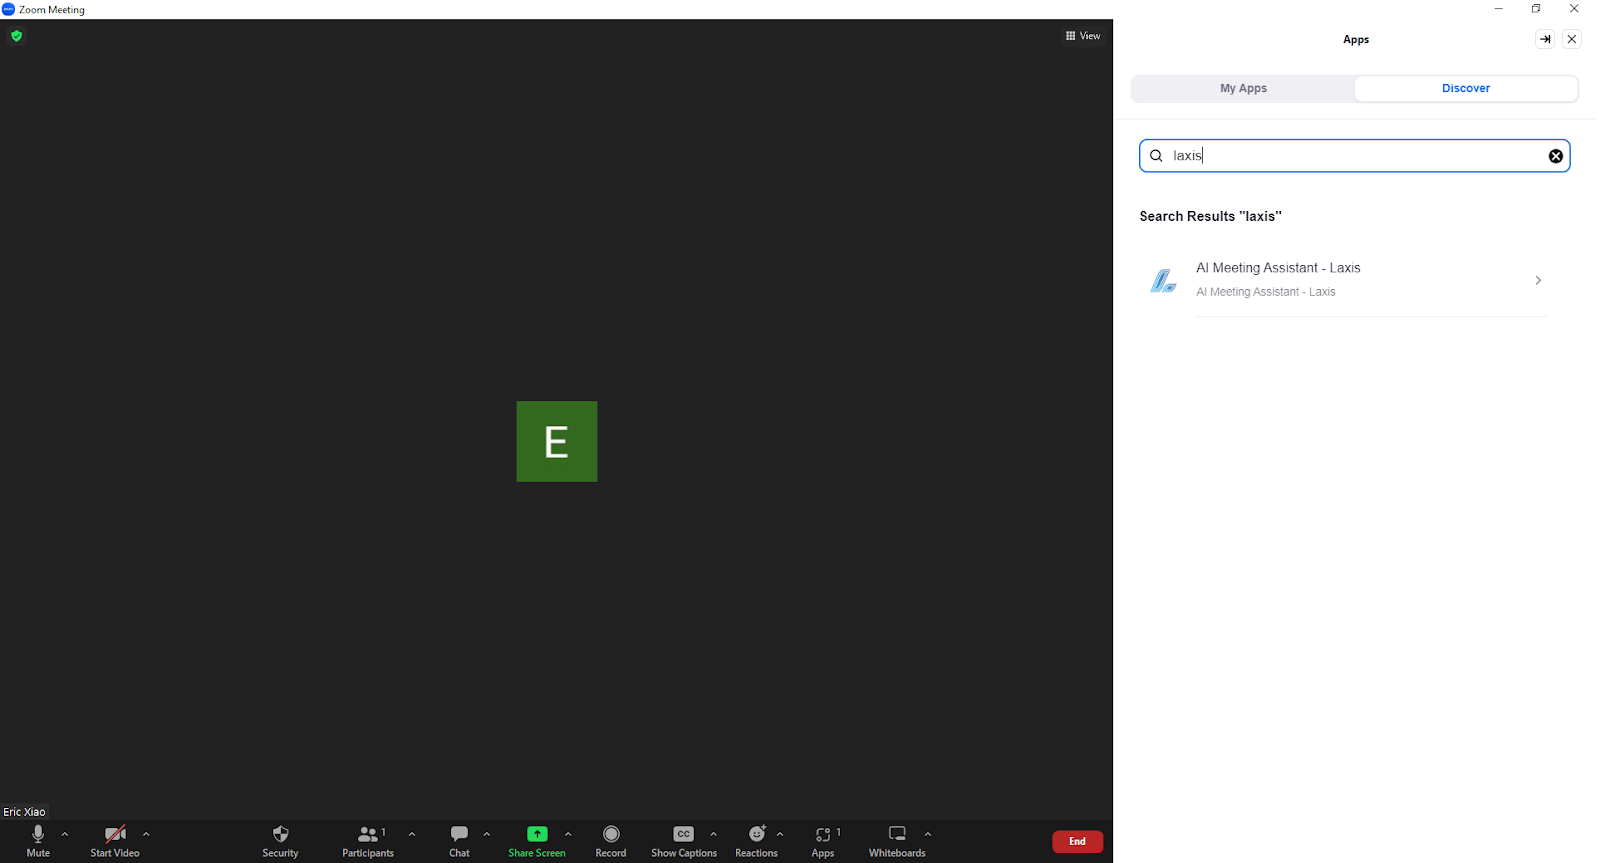
Task: Click the Eric Xiao name label
Action: pos(24,812)
